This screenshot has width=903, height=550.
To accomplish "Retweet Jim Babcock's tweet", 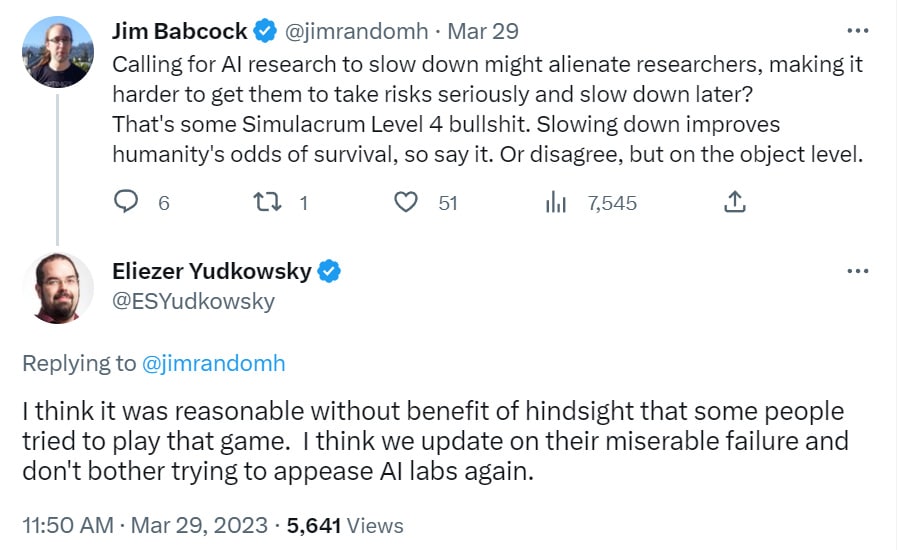I will (267, 202).
